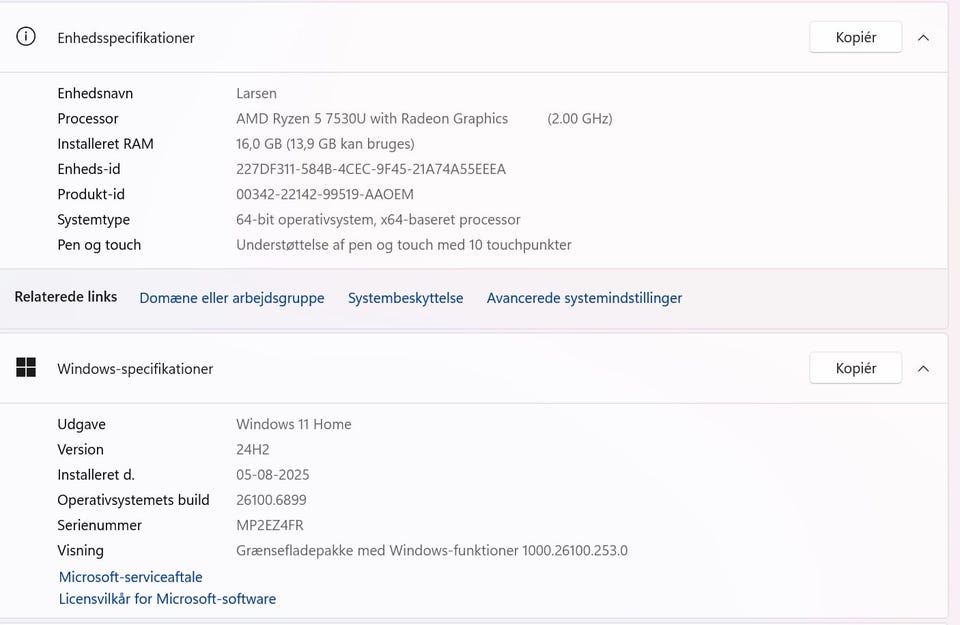Click the Produkt-id value text
The image size is (960, 625).
click(324, 194)
